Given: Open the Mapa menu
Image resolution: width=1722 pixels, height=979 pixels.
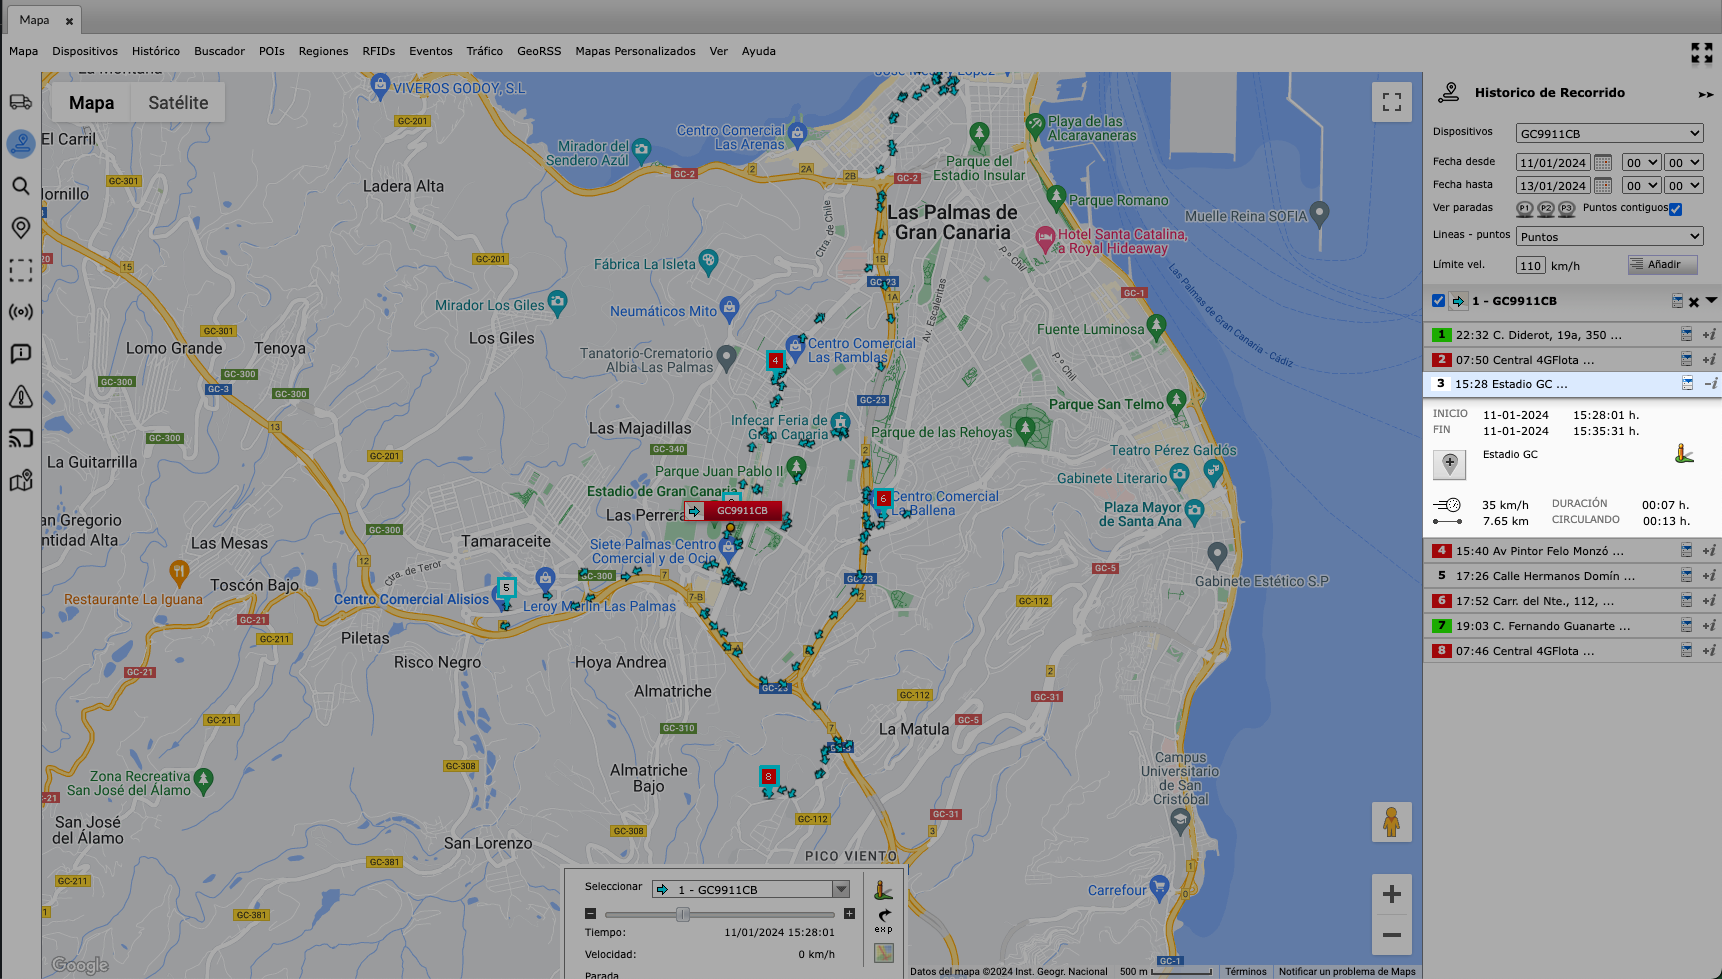Looking at the screenshot, I should tap(24, 51).
